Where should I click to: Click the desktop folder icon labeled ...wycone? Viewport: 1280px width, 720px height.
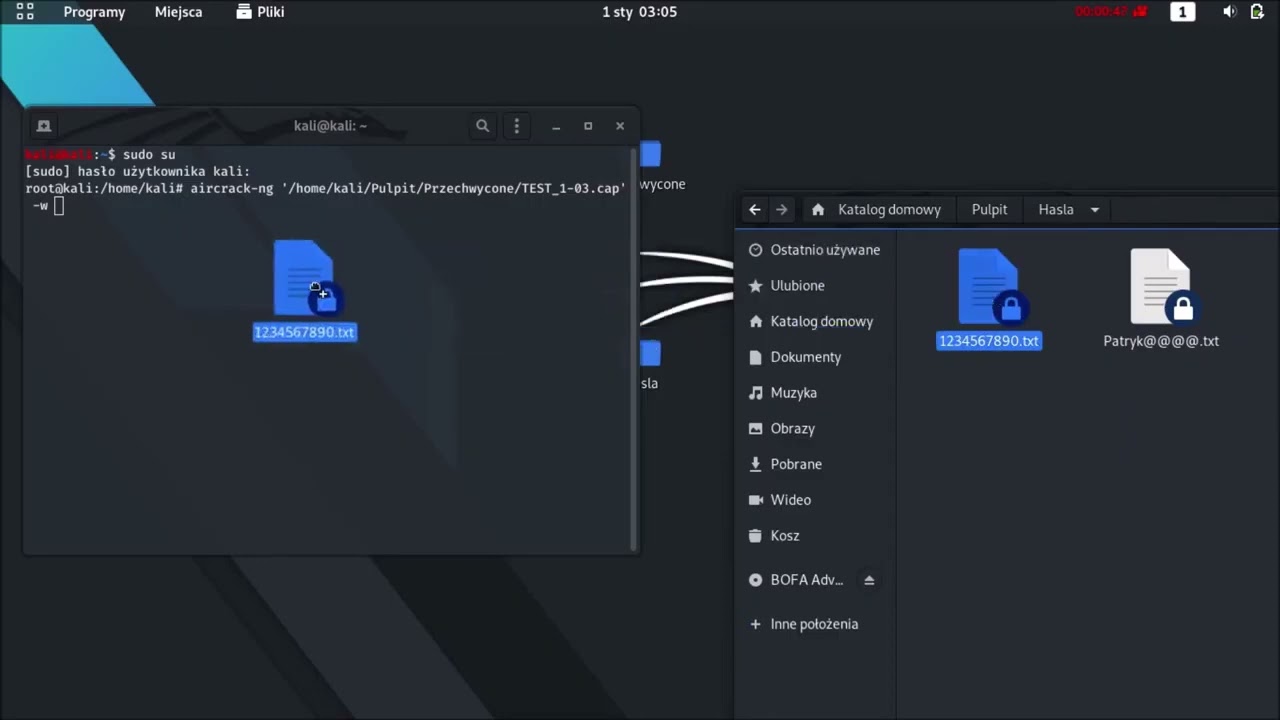(651, 155)
